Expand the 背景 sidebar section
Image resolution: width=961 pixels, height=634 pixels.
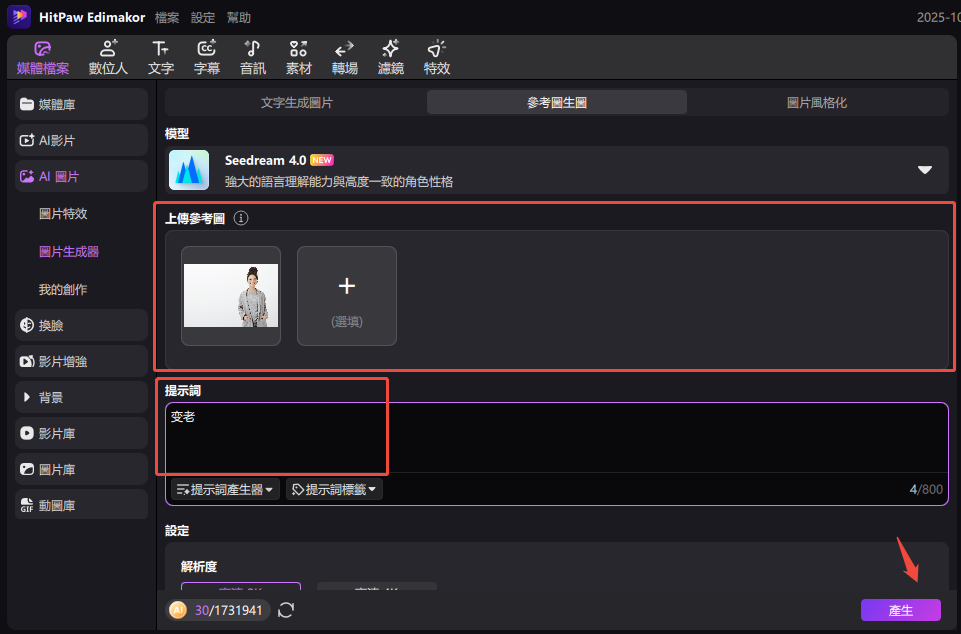tap(82, 398)
